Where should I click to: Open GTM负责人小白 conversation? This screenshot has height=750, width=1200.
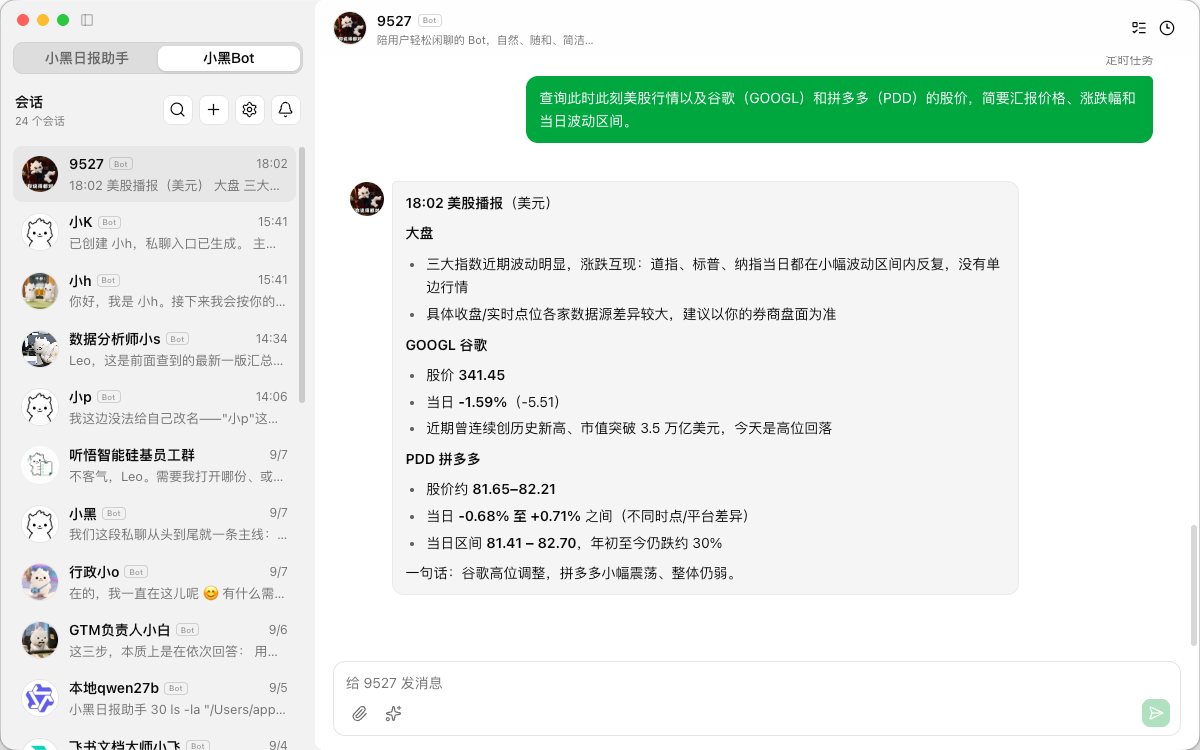[155, 640]
